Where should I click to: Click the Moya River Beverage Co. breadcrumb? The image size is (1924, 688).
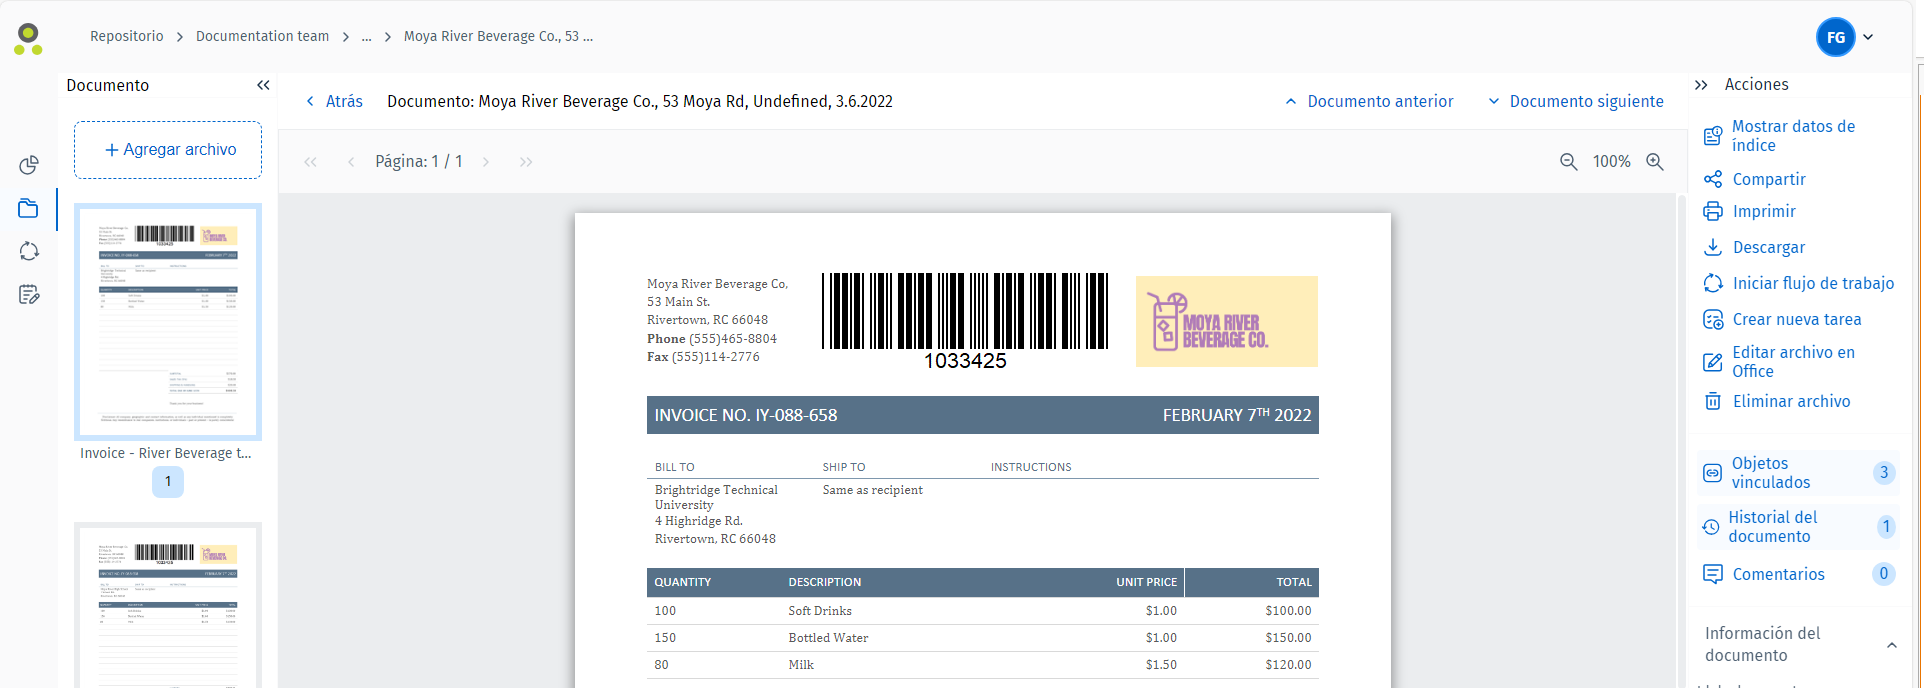point(498,36)
